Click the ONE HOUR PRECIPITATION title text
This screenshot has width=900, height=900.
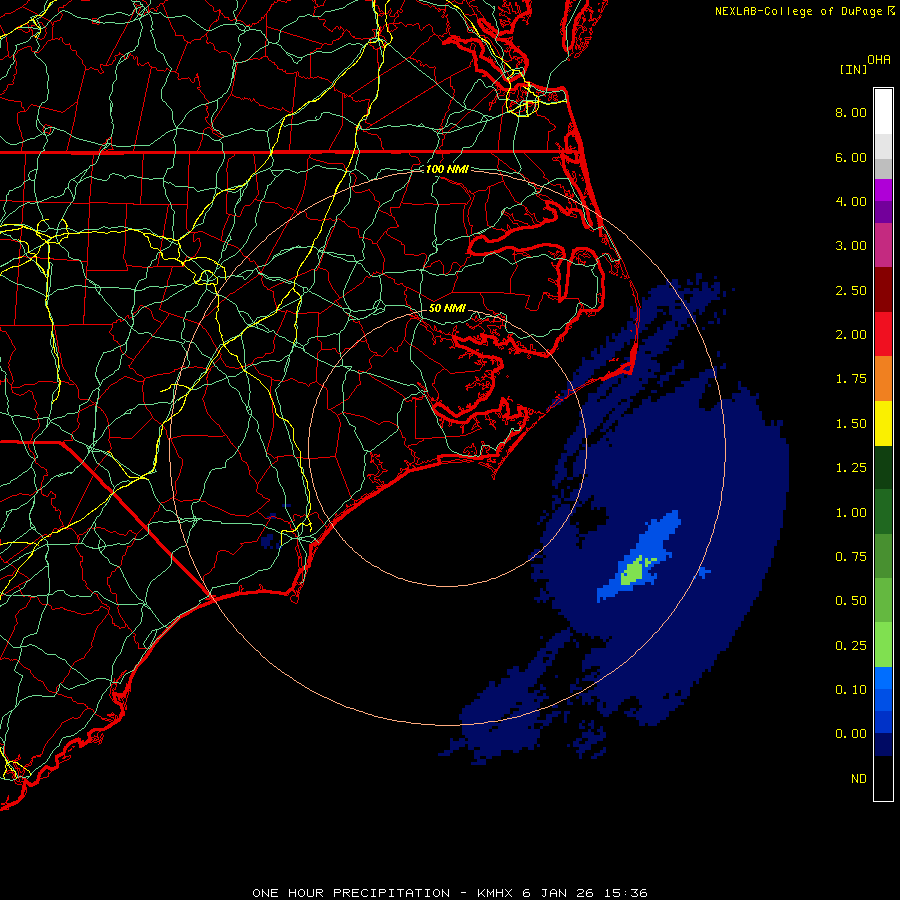click(351, 893)
